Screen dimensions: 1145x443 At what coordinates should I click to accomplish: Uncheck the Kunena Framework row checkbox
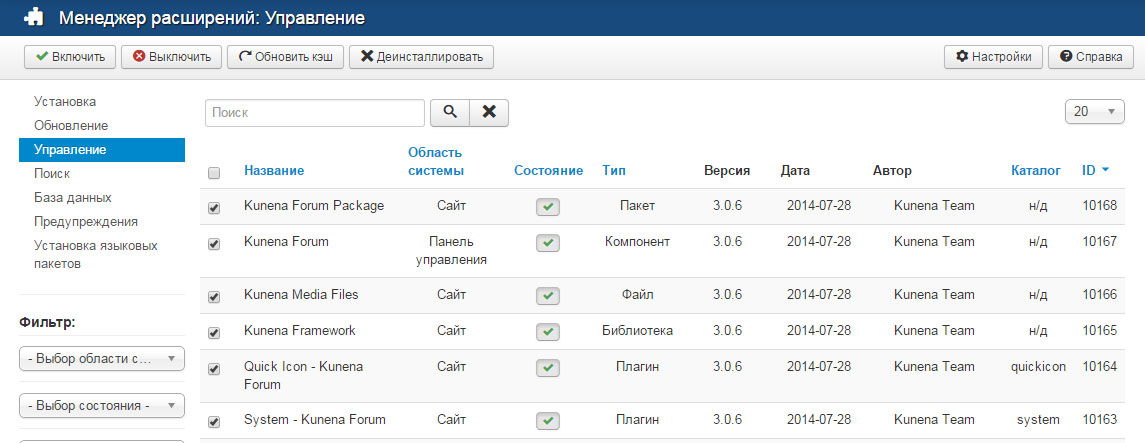[214, 332]
